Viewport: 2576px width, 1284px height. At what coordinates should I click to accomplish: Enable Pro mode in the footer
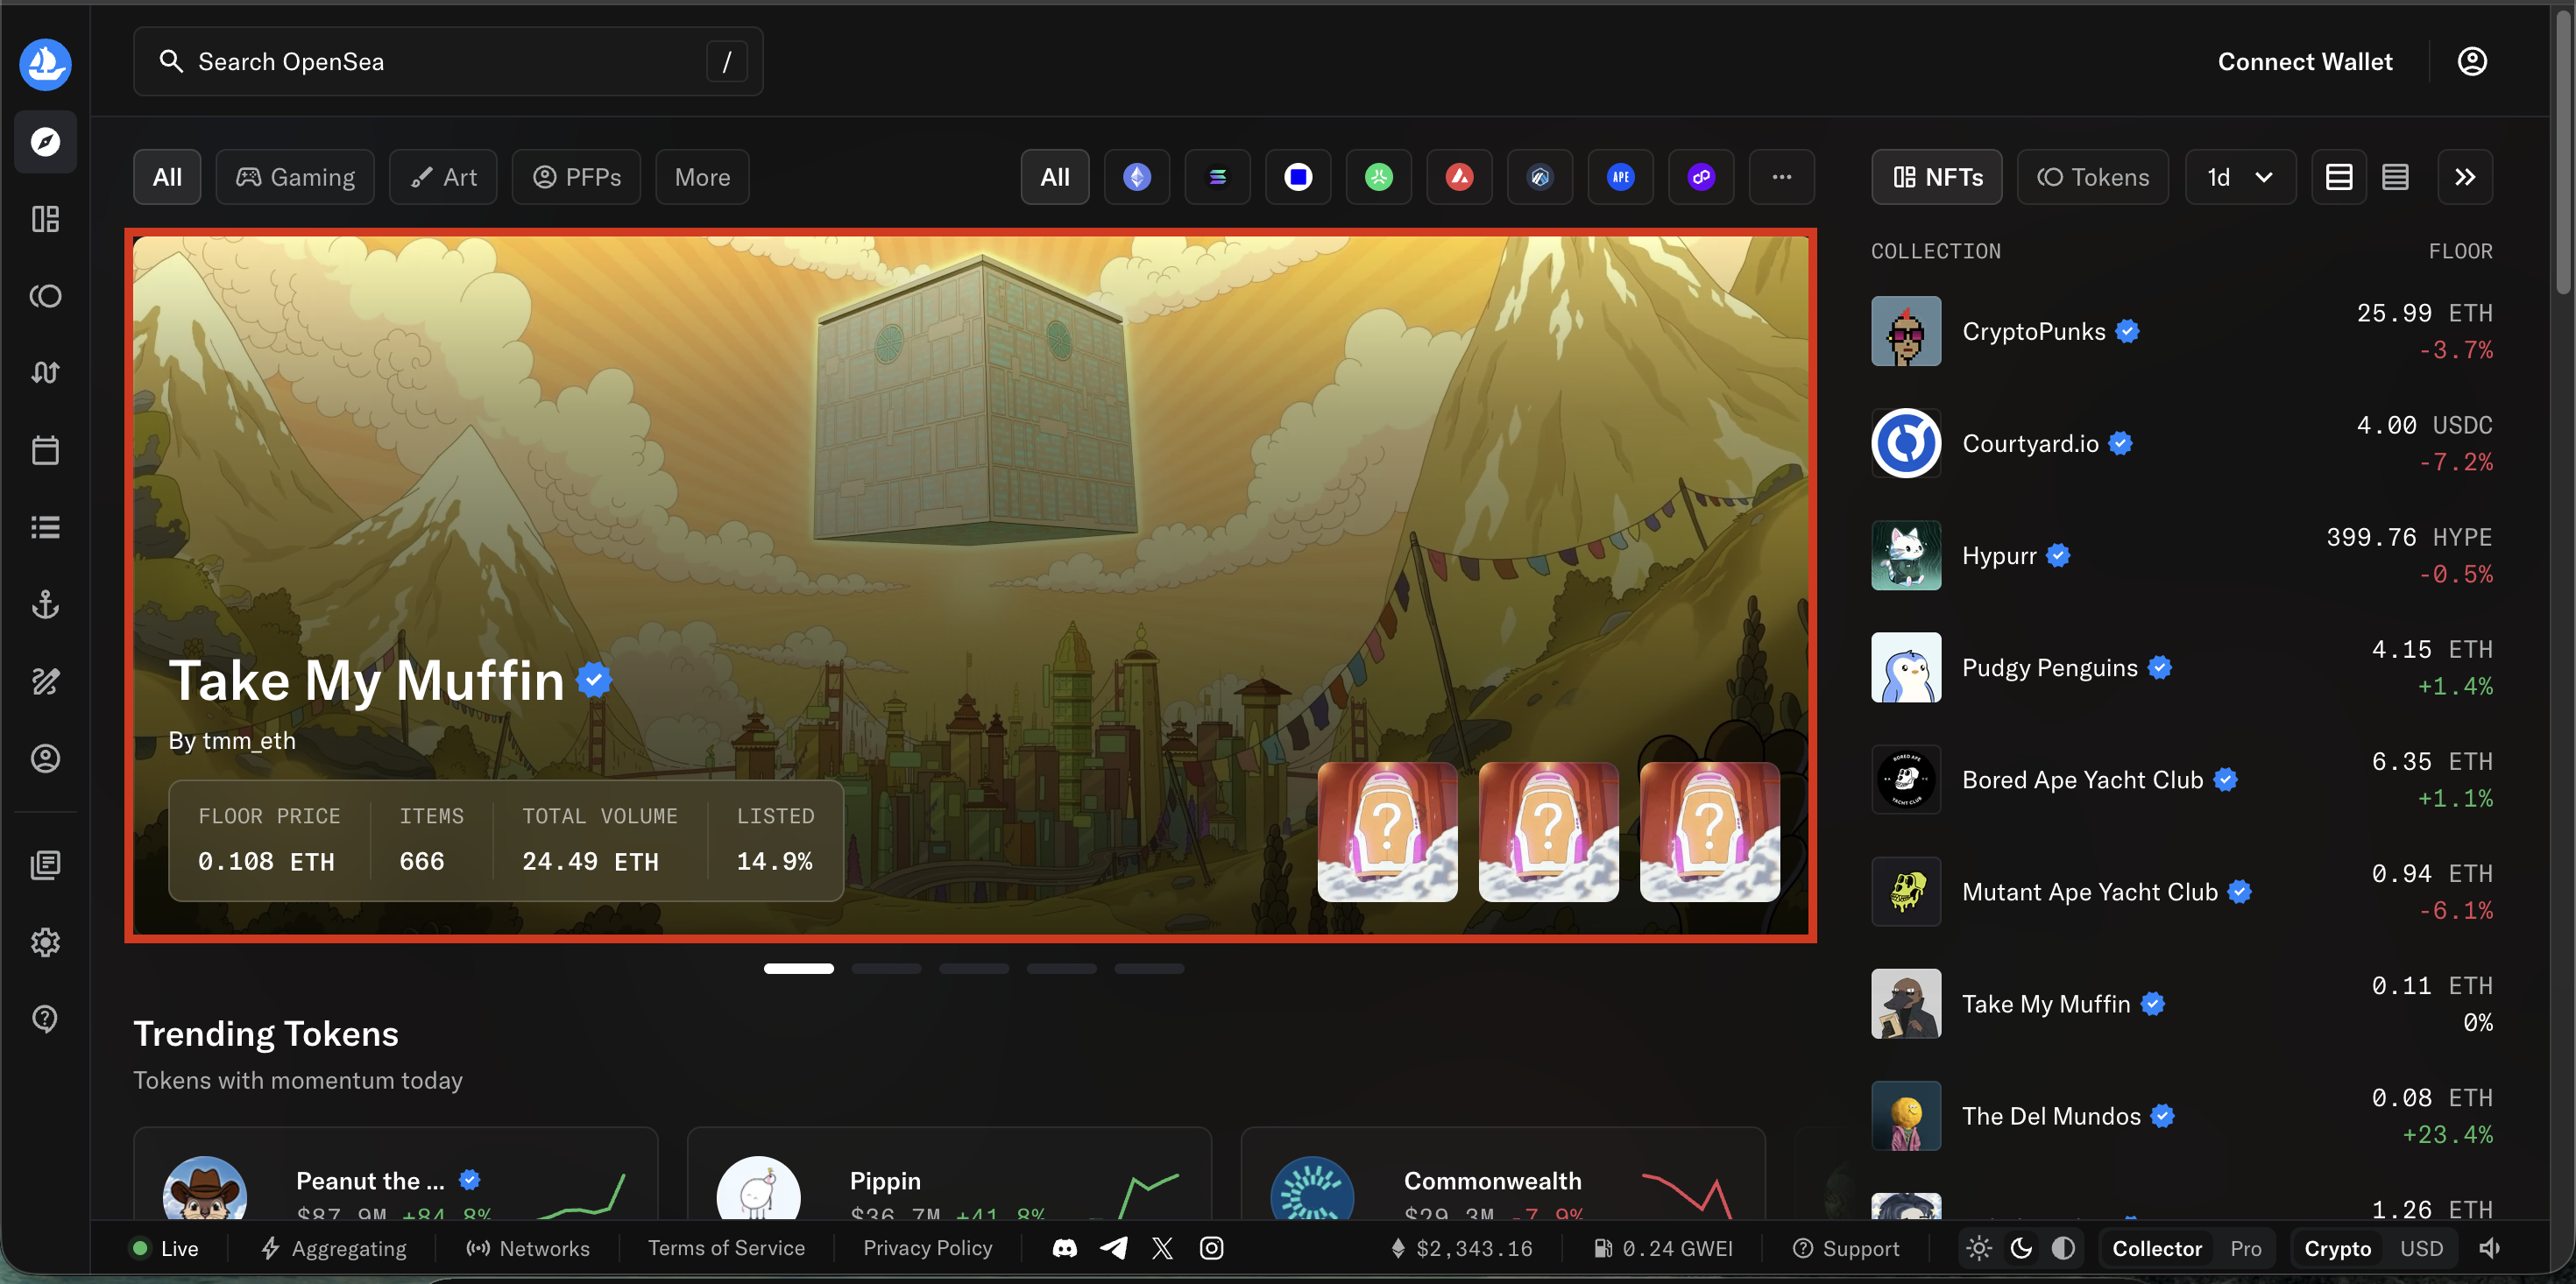[2245, 1248]
